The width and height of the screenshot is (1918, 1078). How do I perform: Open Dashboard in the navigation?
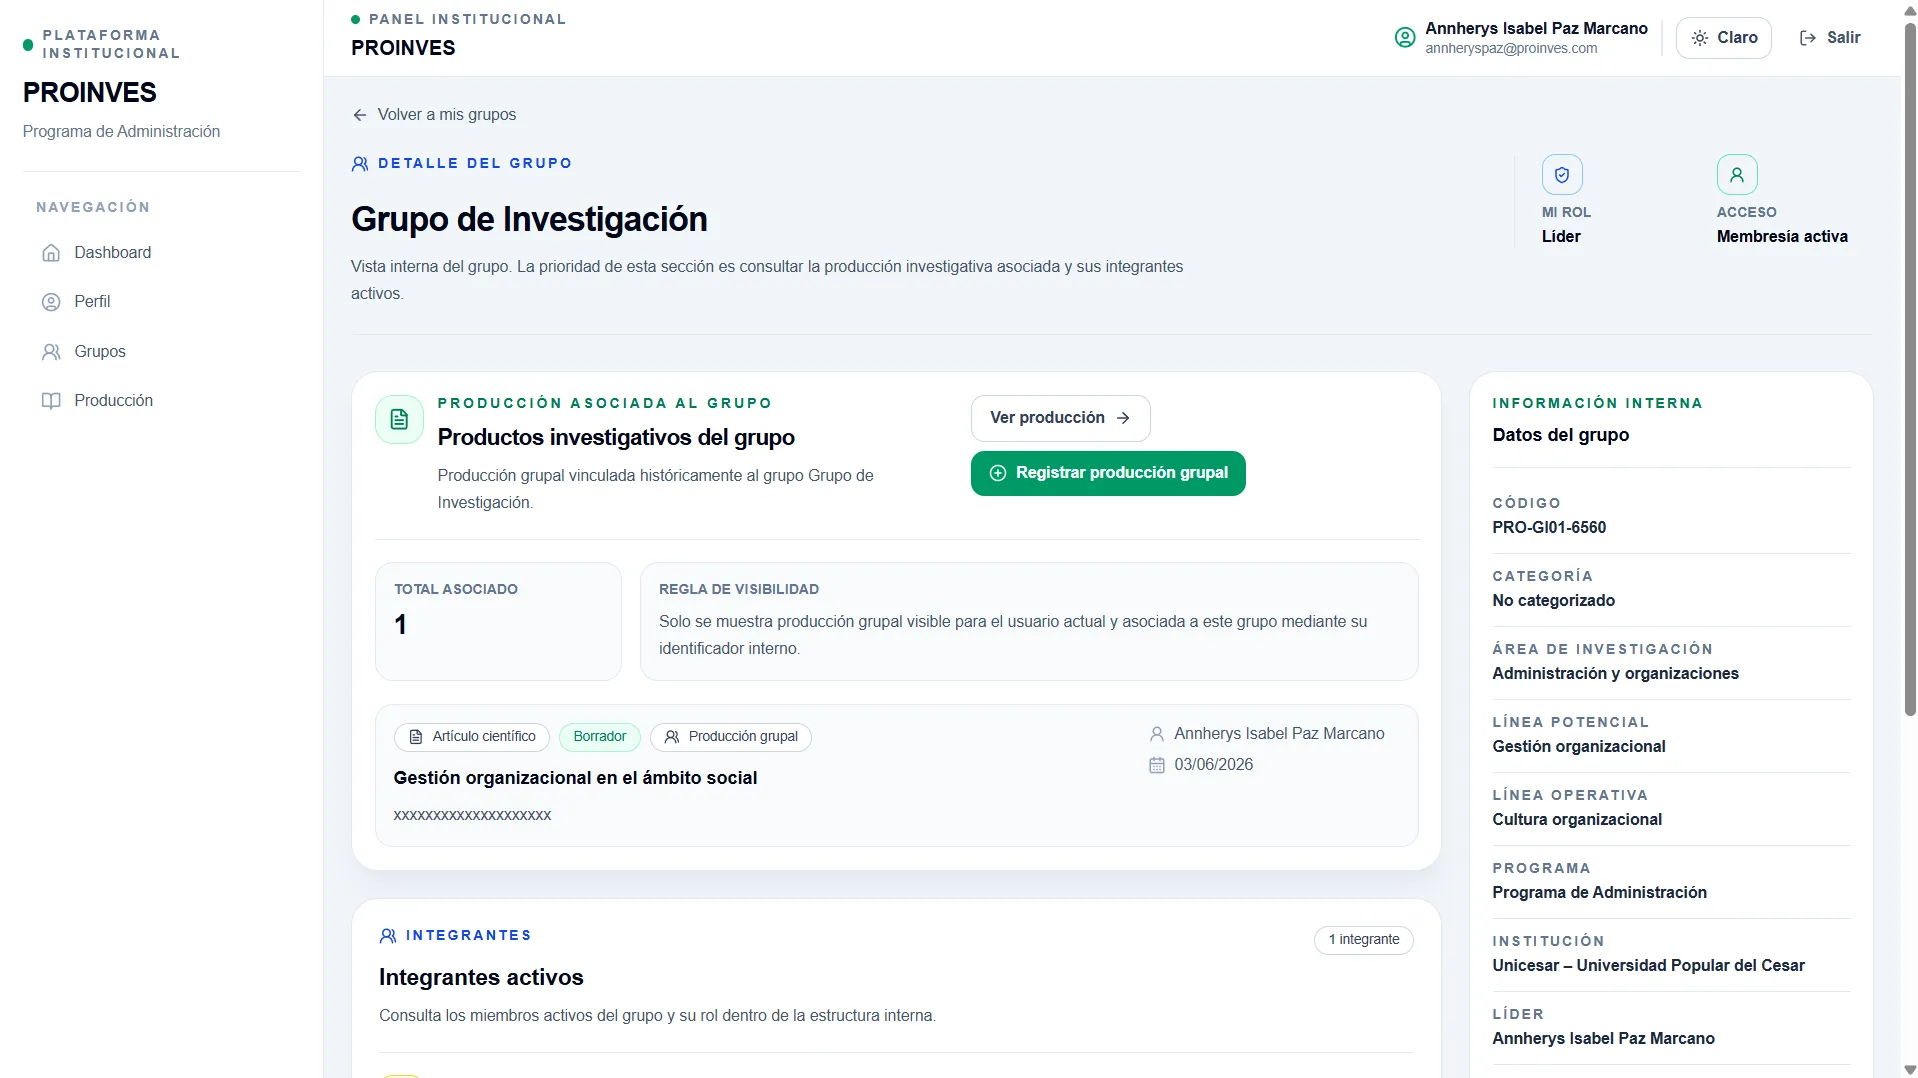click(x=160, y=253)
